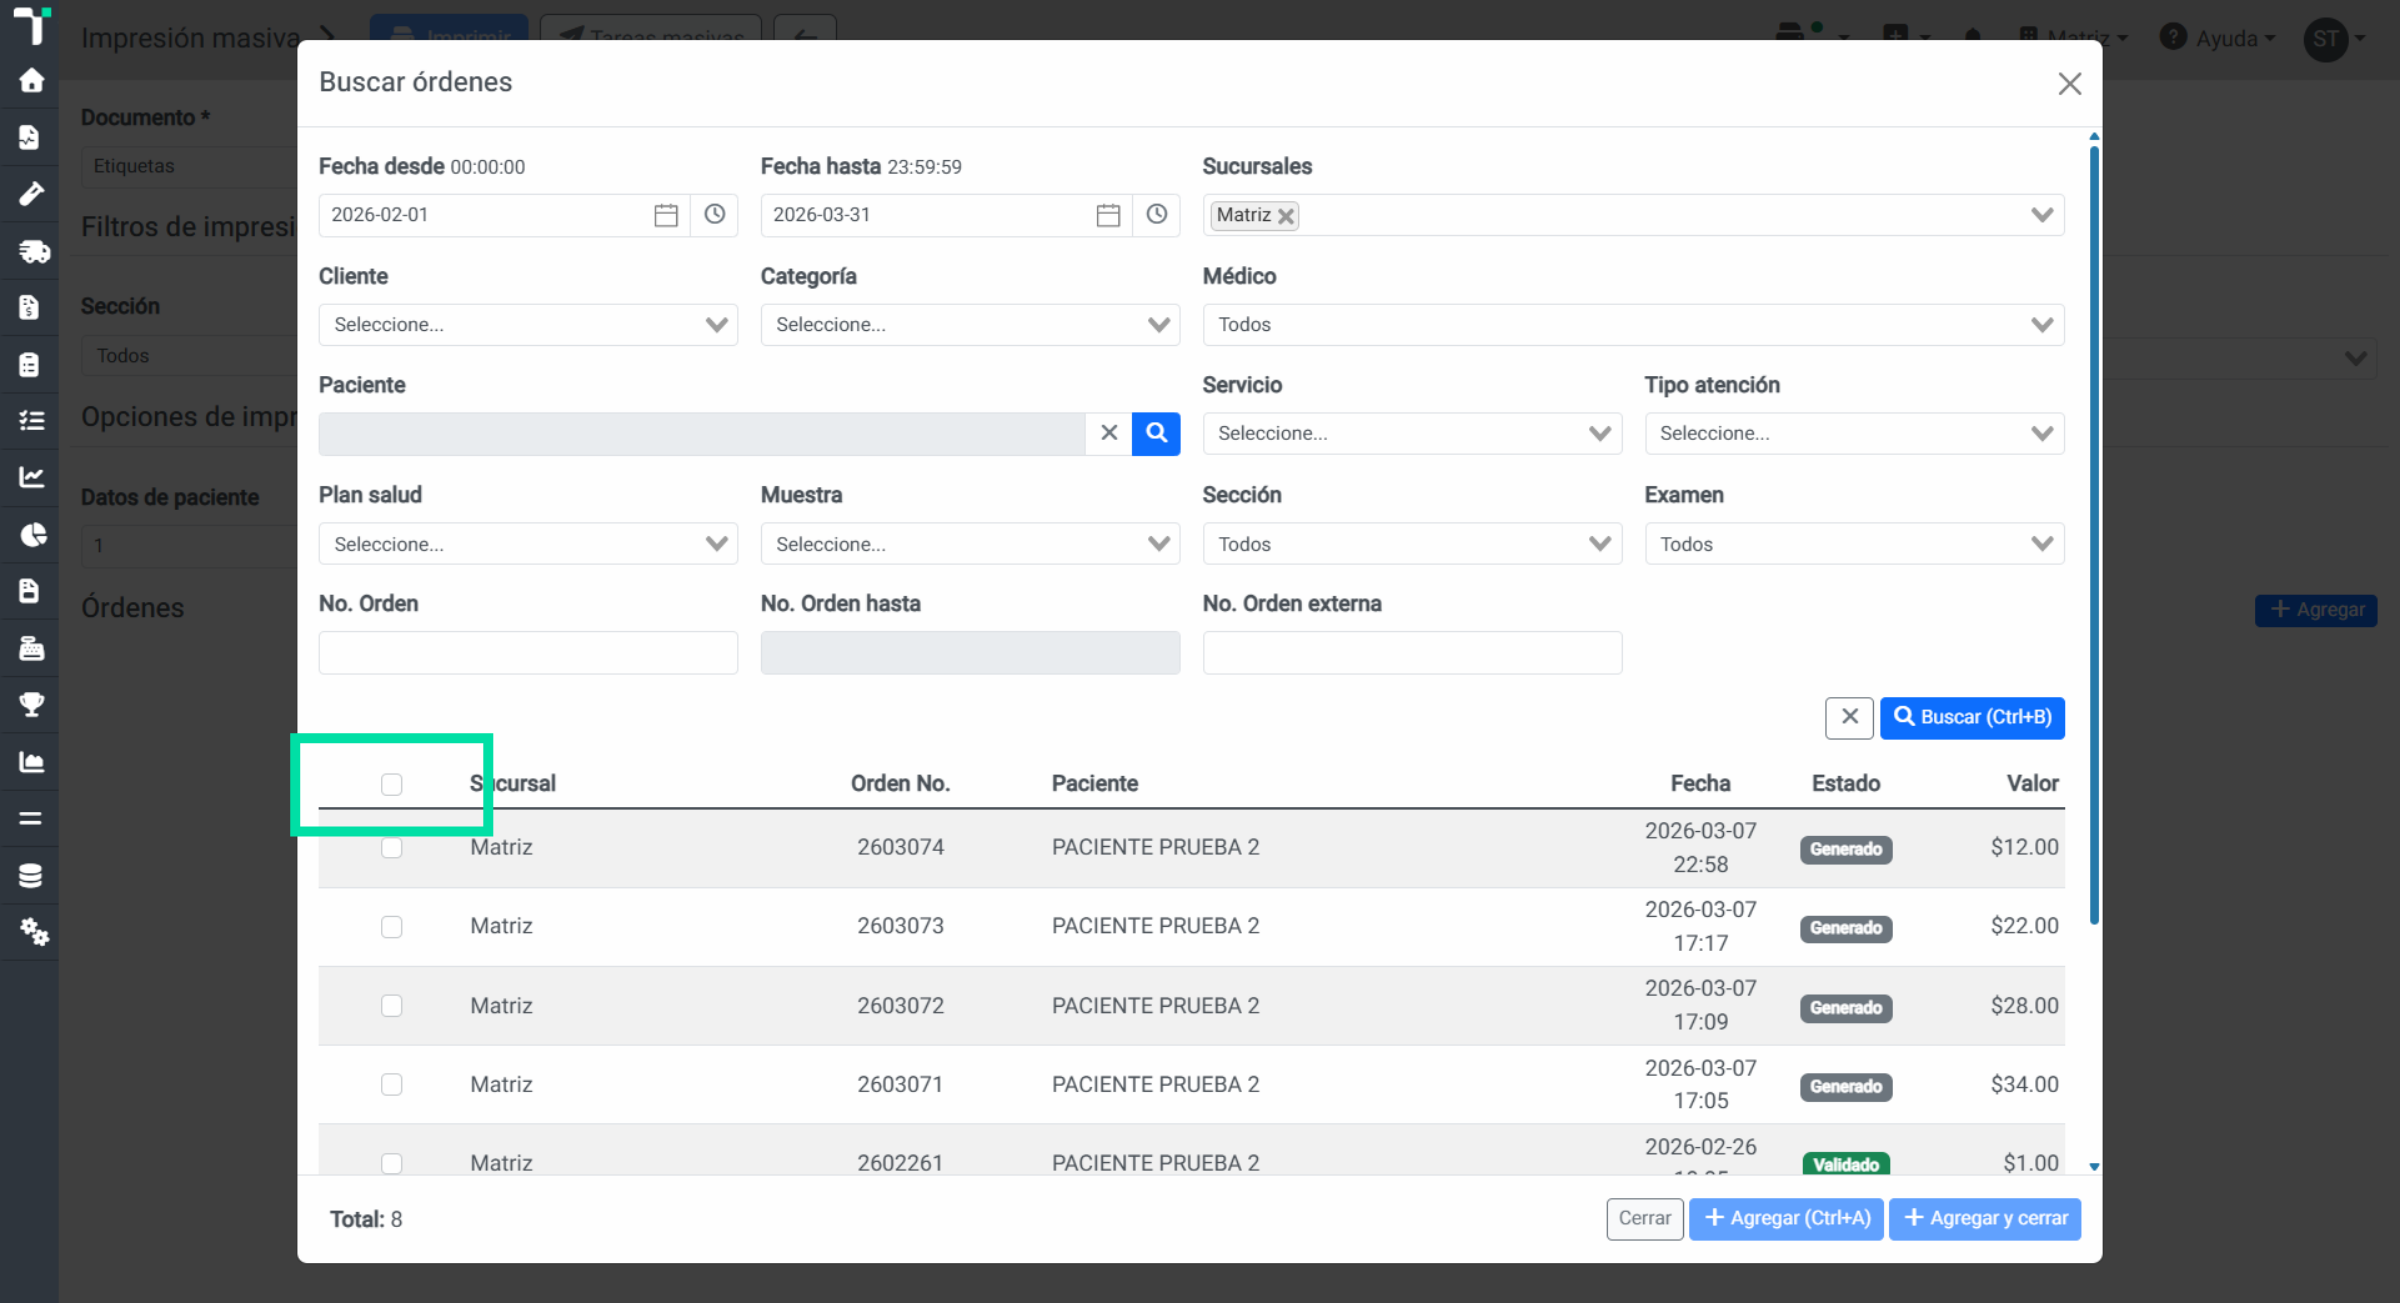This screenshot has width=2400, height=1303.
Task: Click the blue Paciente search magnifier icon
Action: tap(1156, 433)
